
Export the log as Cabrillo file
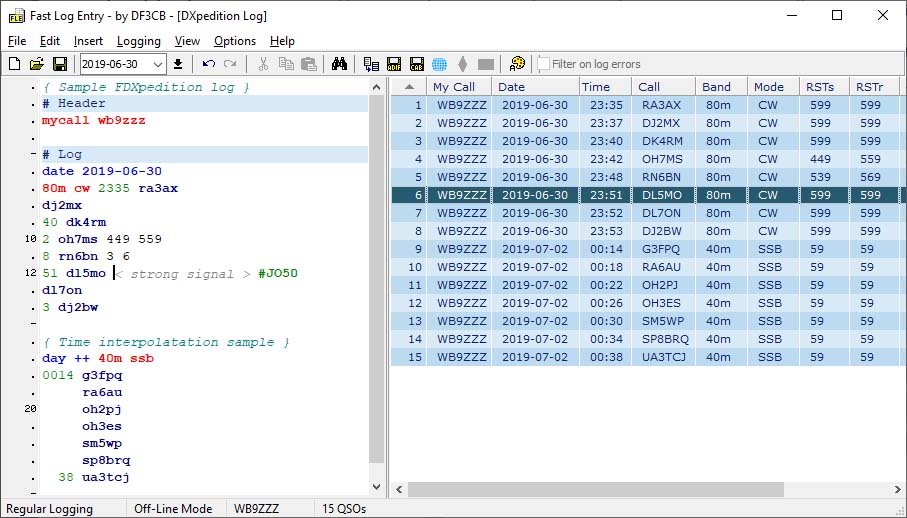[417, 64]
